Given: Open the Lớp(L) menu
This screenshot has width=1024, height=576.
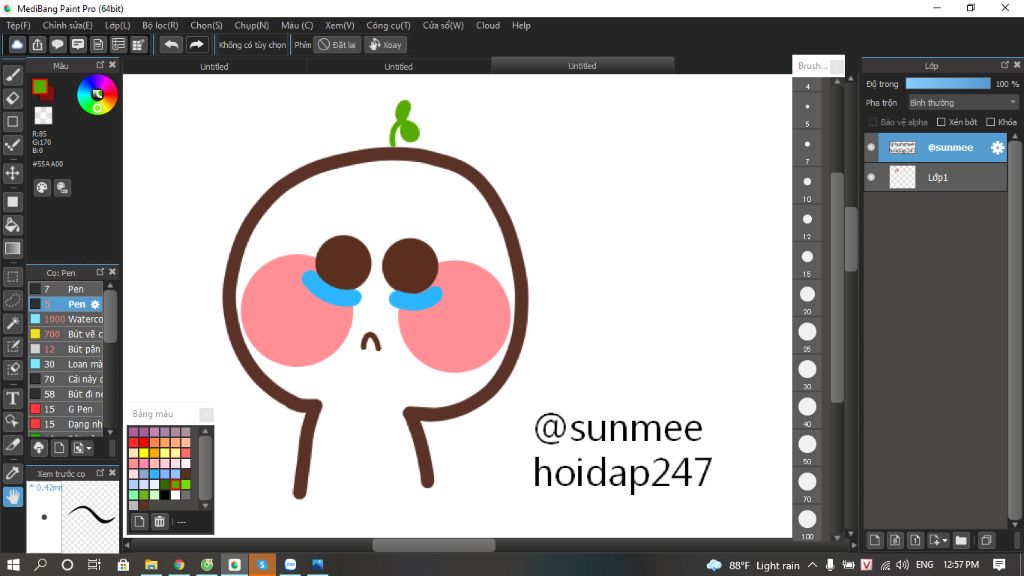Looking at the screenshot, I should (x=118, y=25).
